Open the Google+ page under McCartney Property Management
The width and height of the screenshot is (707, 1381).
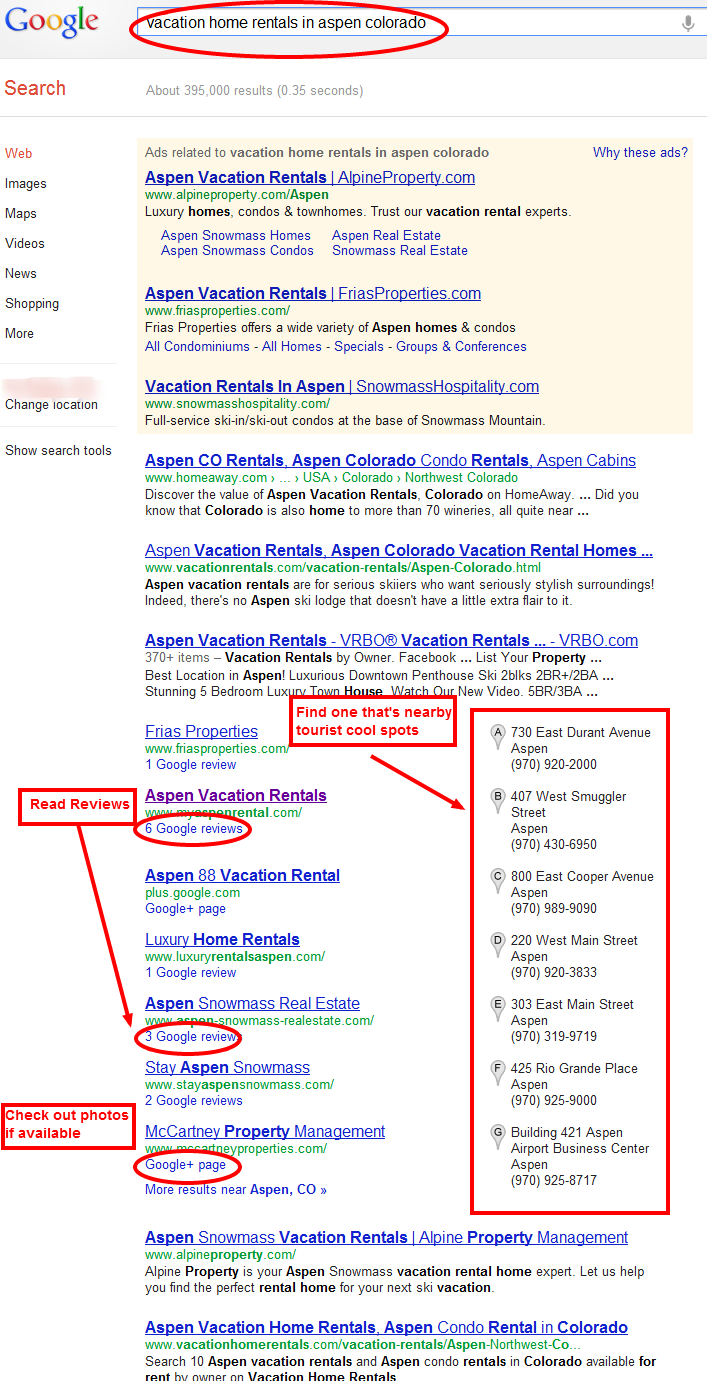pos(185,1165)
